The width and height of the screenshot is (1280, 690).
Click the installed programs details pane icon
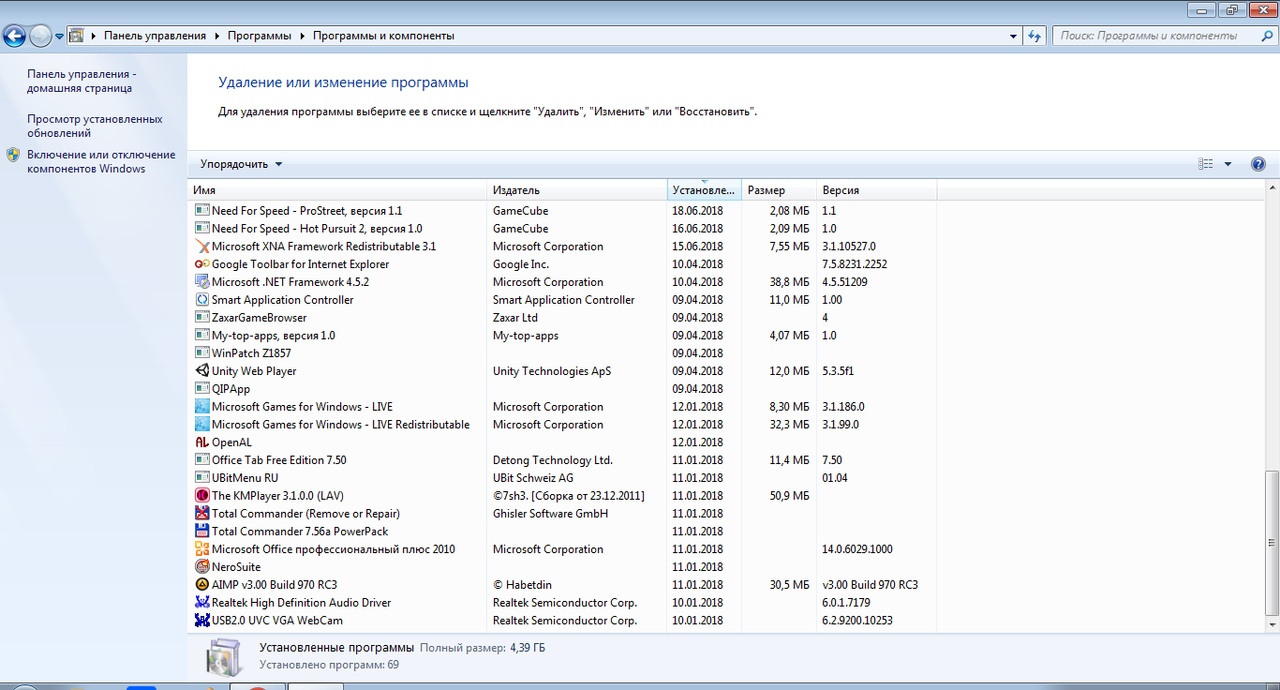tap(224, 657)
